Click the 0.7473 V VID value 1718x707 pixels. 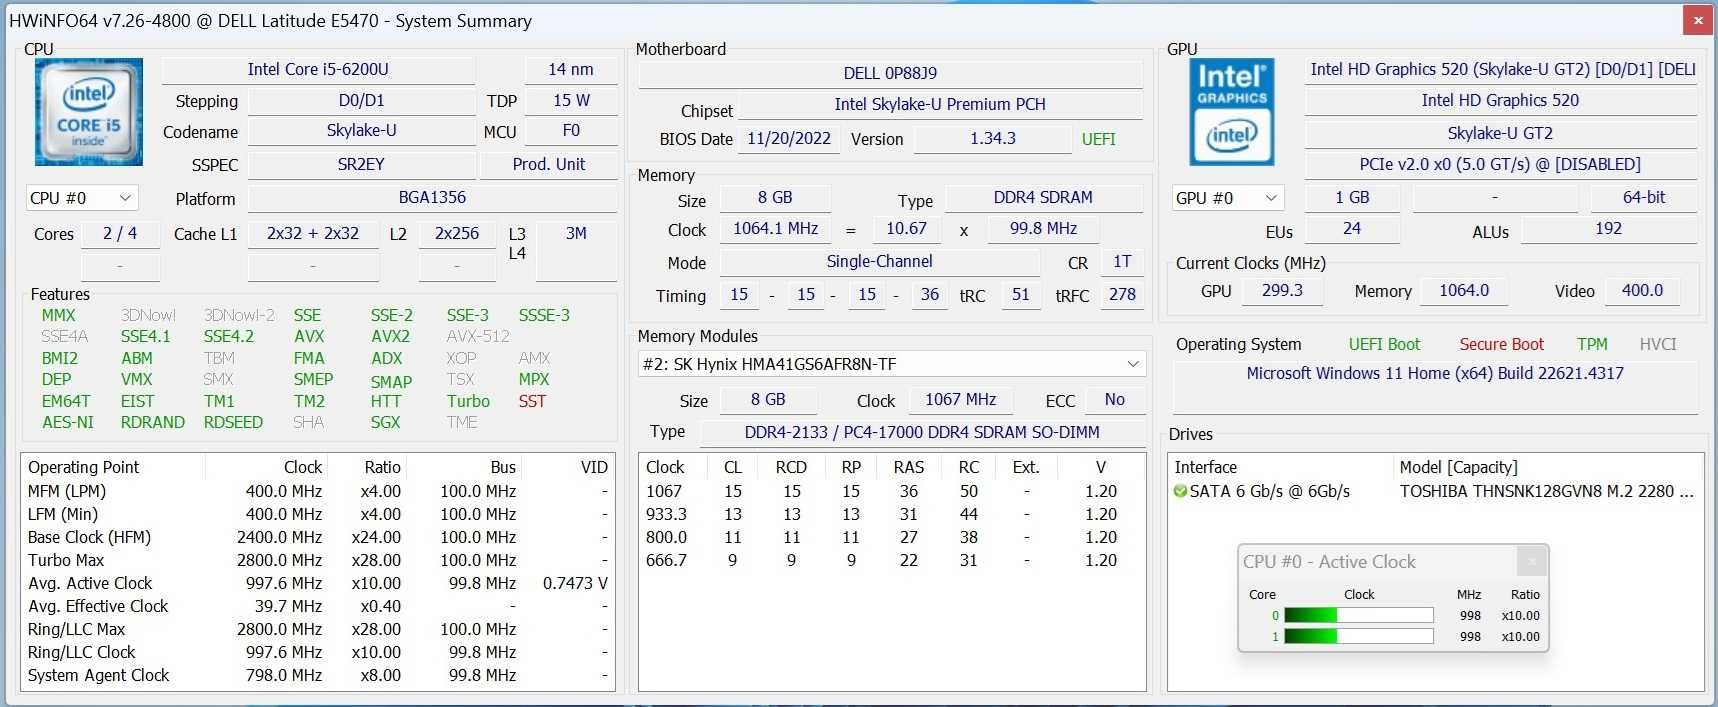coord(575,583)
